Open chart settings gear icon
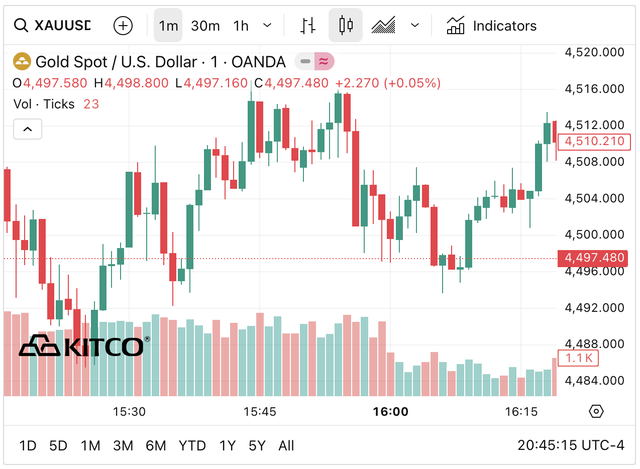Image resolution: width=640 pixels, height=469 pixels. click(596, 411)
